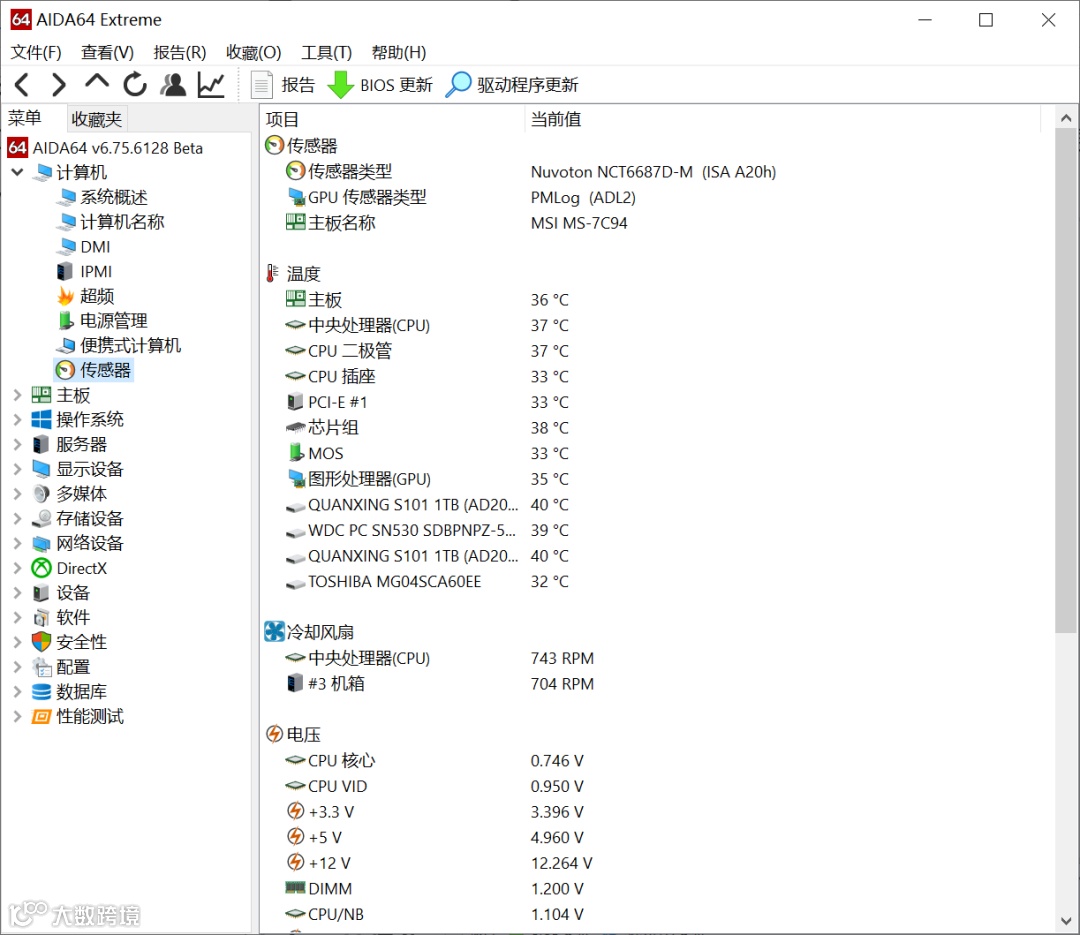The image size is (1080, 935).
Task: Click BIOS 更新 button
Action: click(x=380, y=85)
